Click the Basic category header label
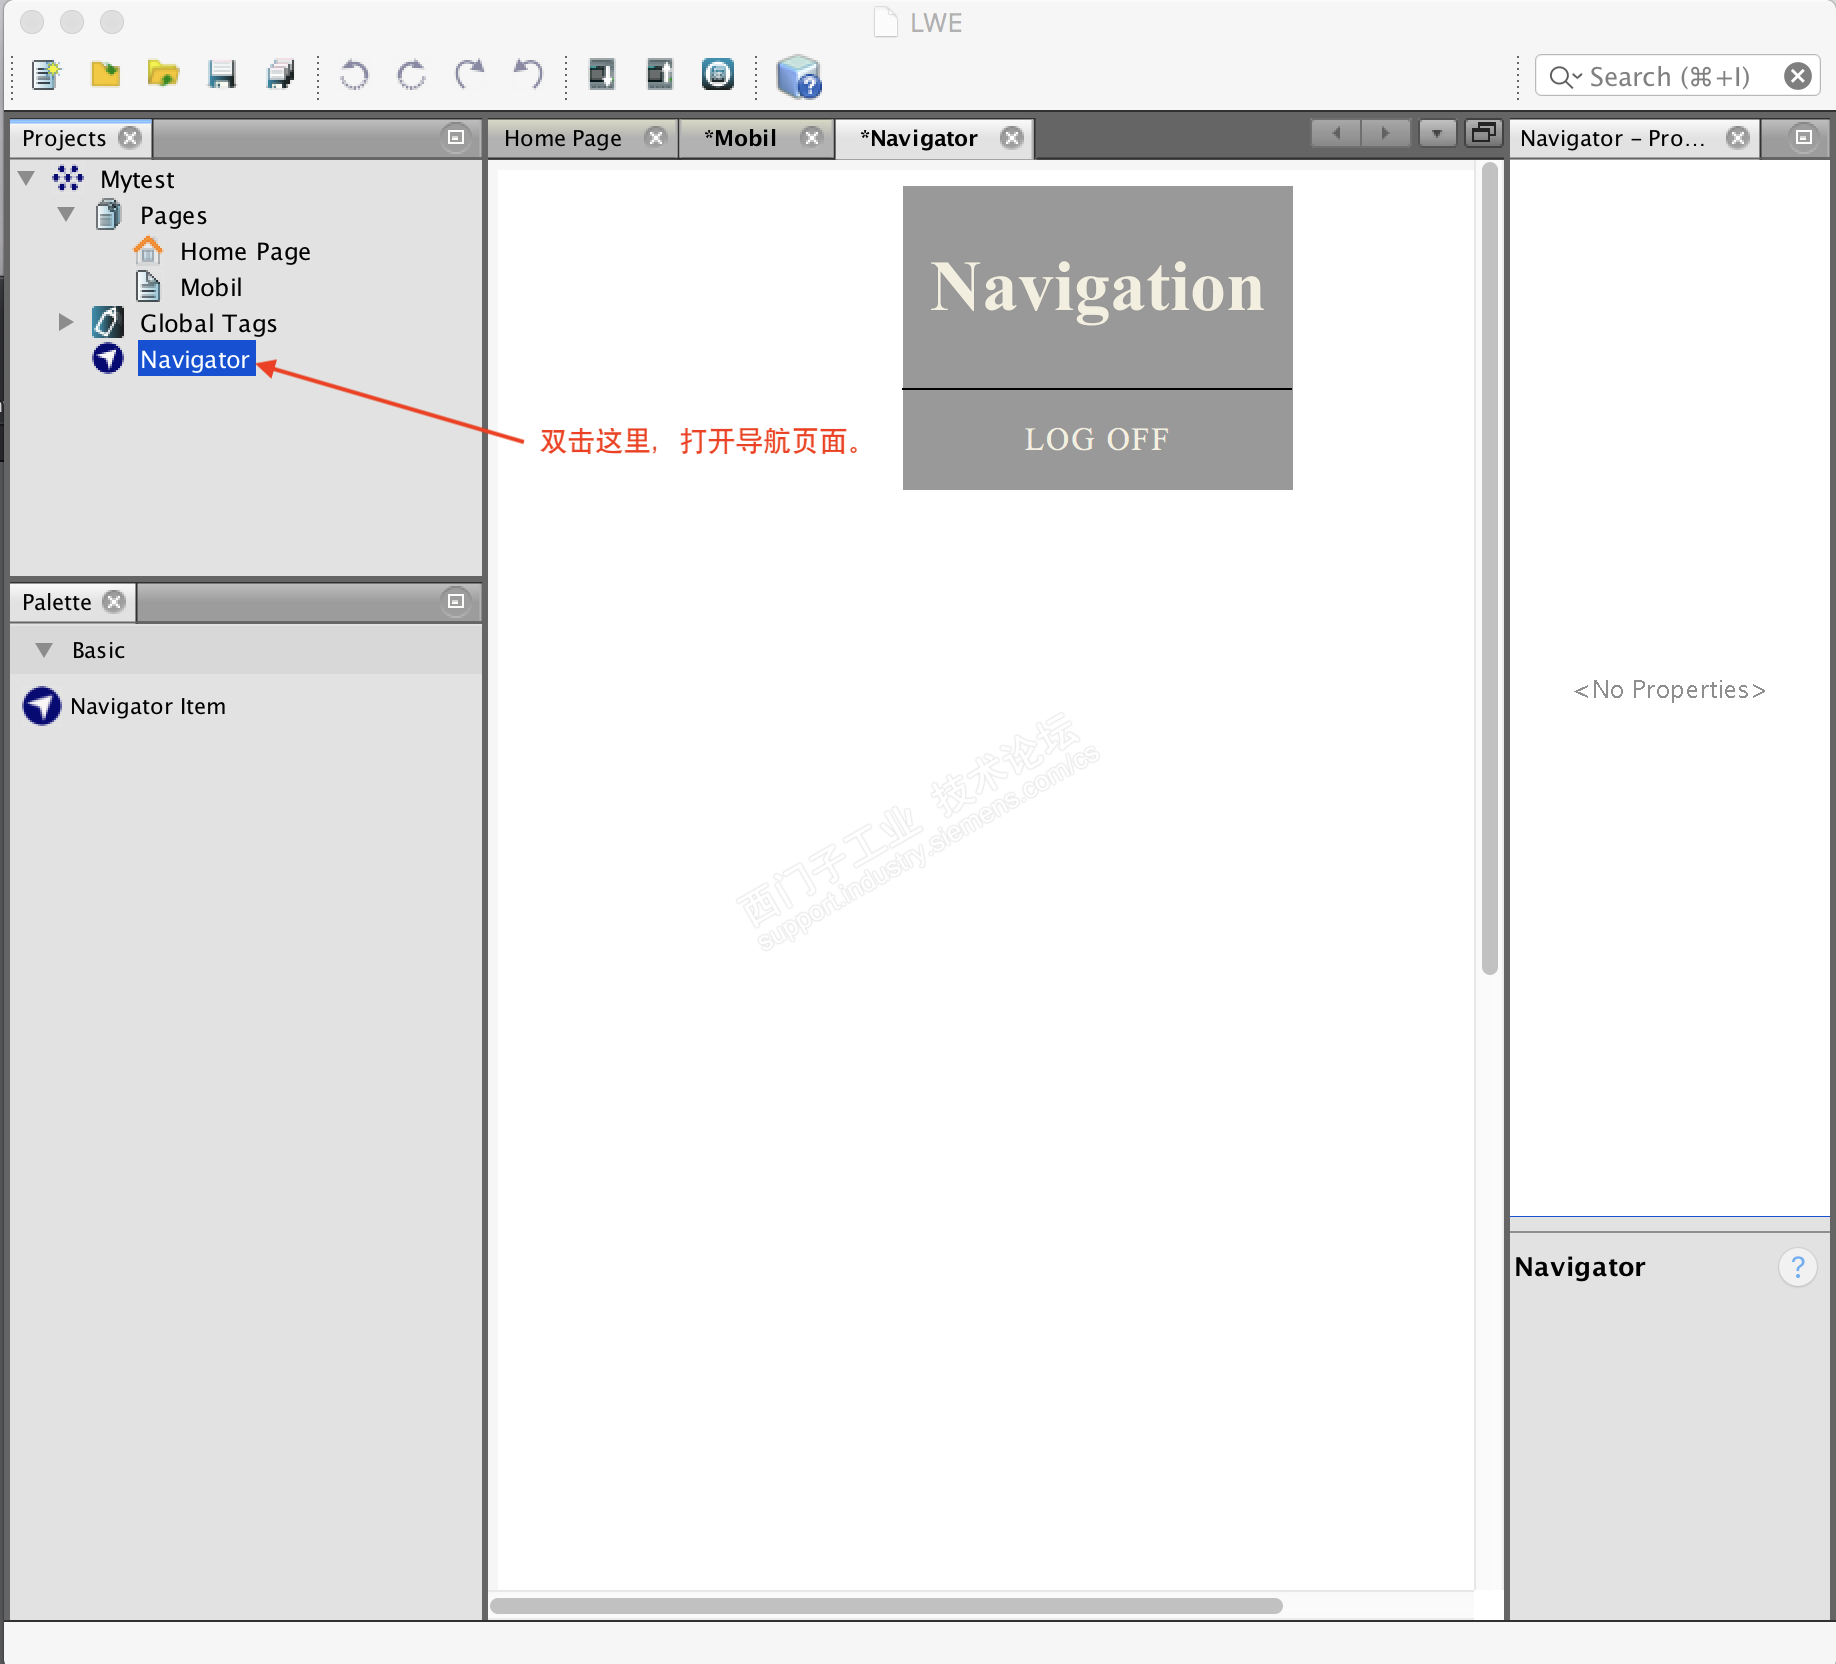 [98, 650]
